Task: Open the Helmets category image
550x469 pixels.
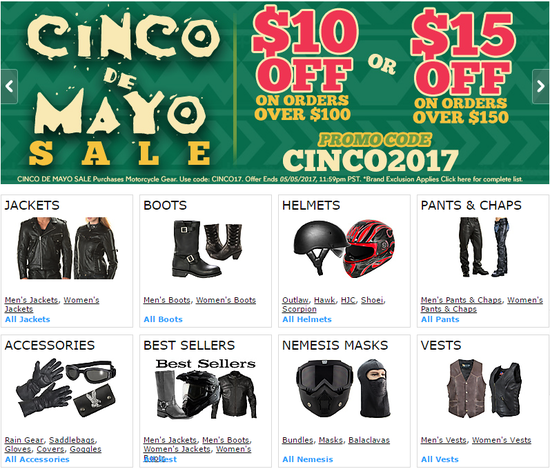Action: (344, 249)
